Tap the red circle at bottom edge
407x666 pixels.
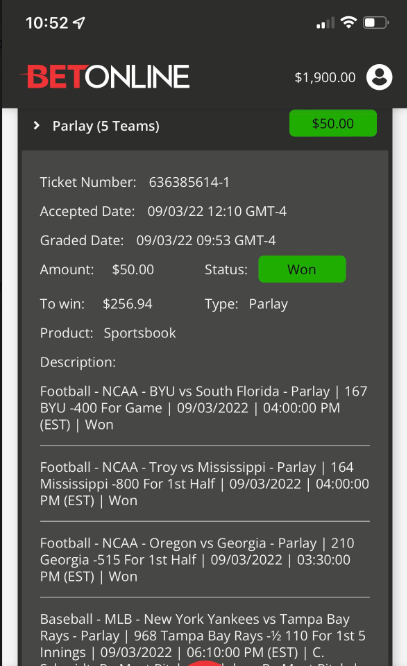coord(205,663)
